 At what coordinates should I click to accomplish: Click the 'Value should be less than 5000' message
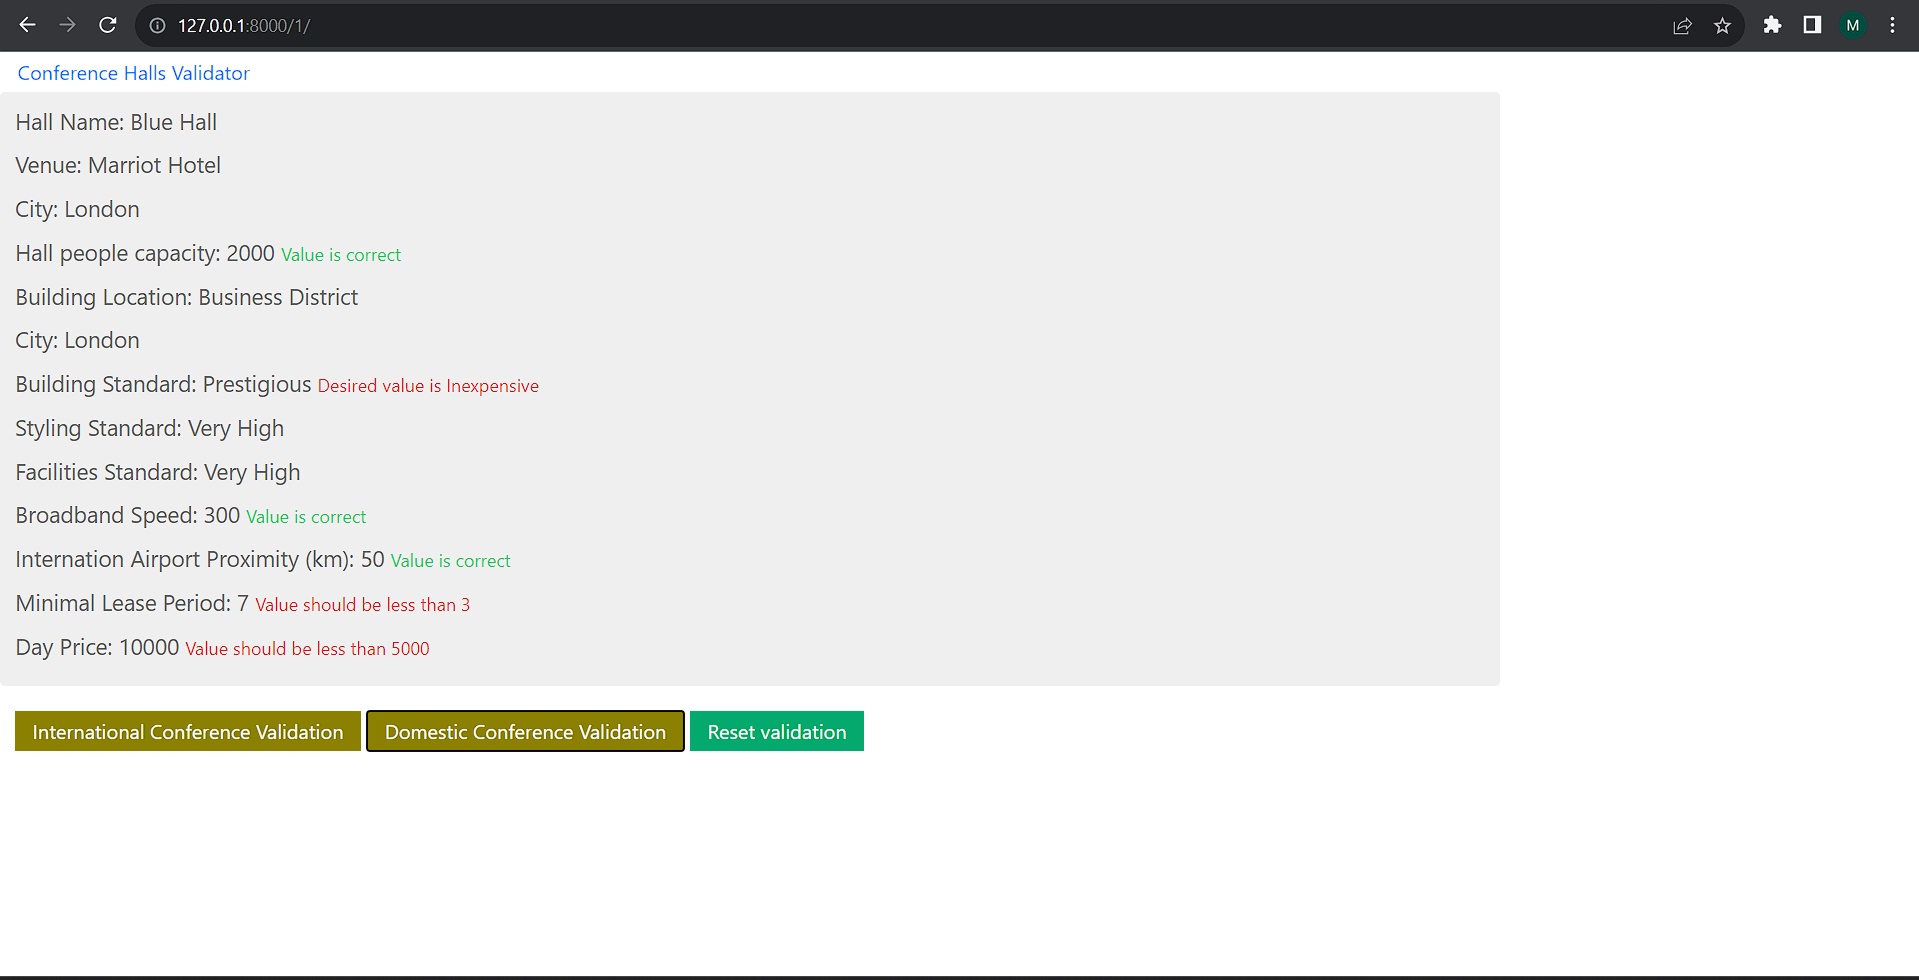point(307,648)
